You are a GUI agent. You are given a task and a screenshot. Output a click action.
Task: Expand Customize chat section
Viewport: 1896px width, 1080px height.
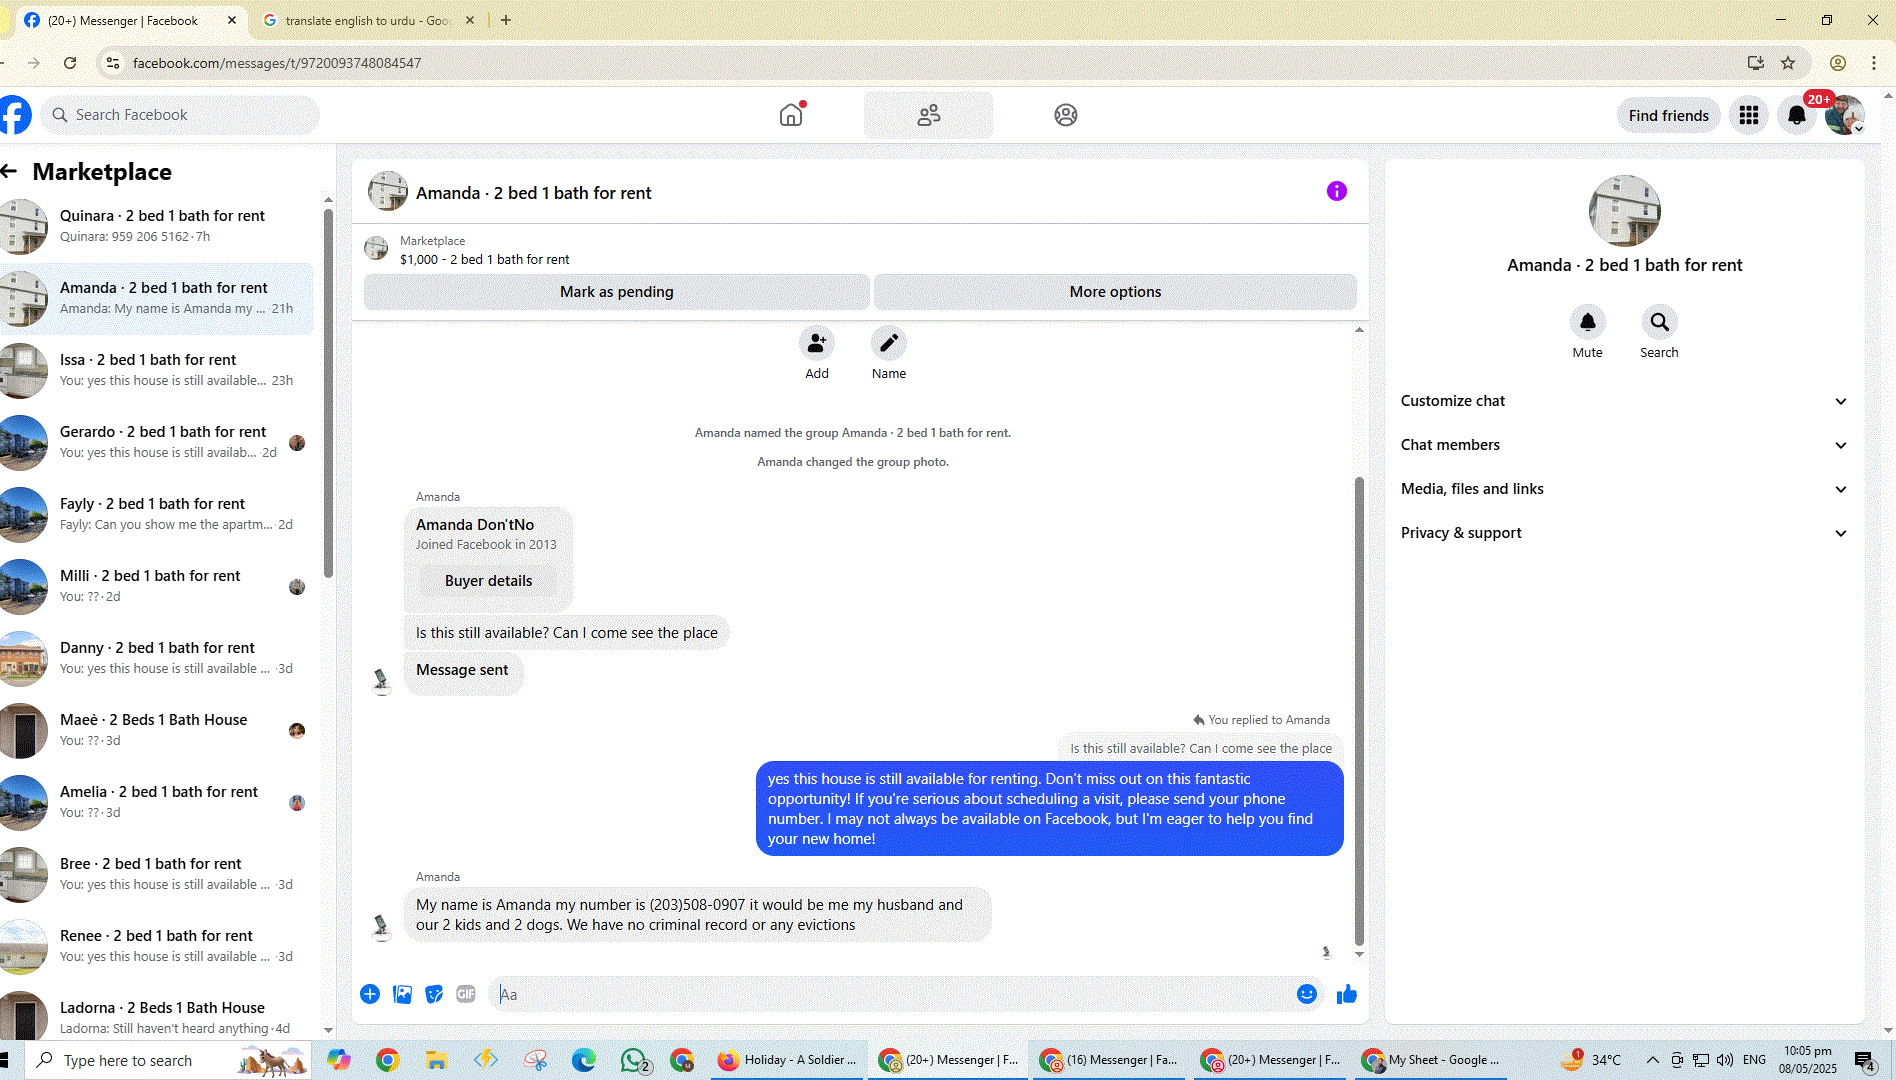(1624, 401)
